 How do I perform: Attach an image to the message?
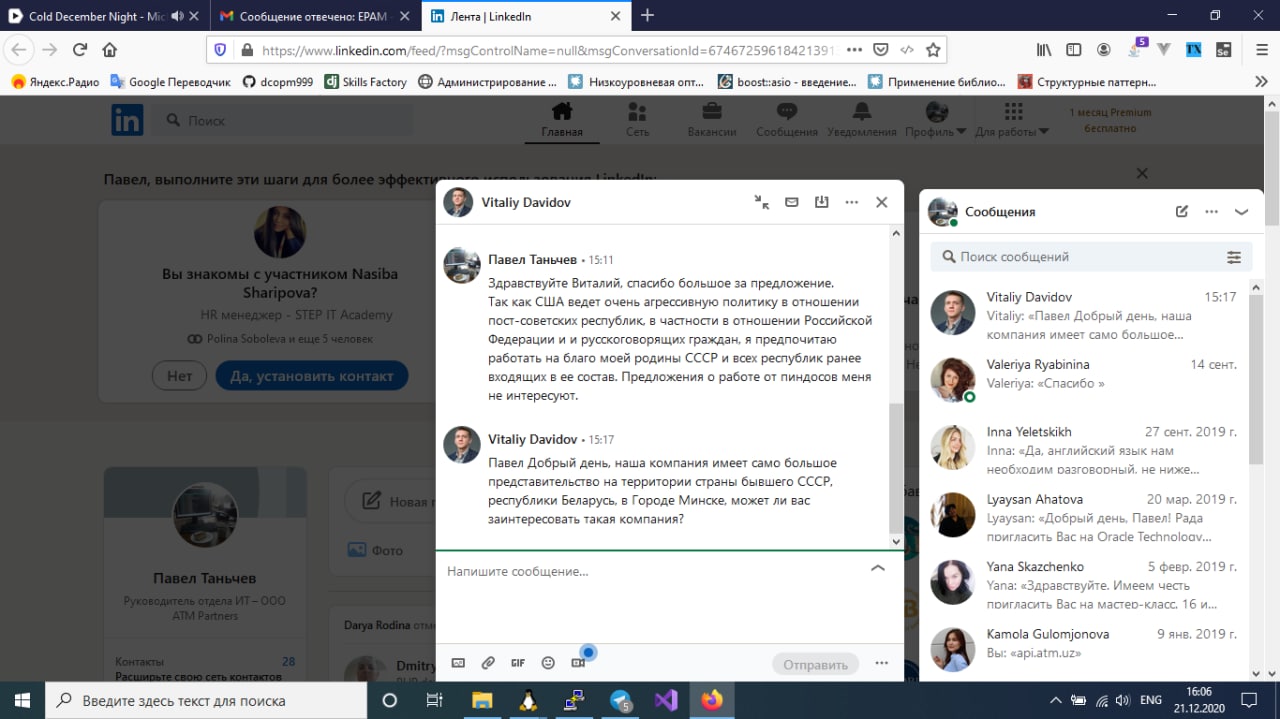click(459, 663)
